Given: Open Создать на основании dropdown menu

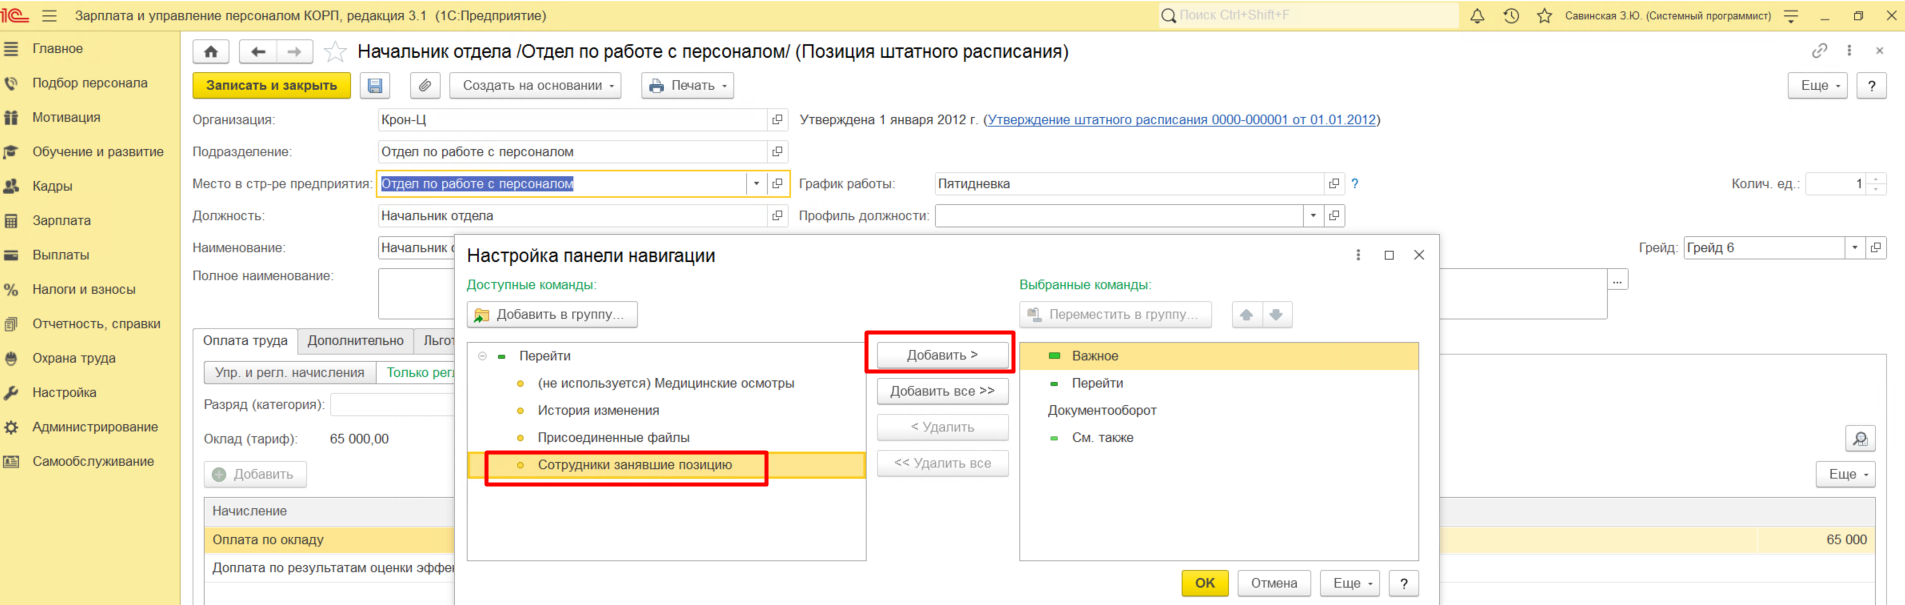Looking at the screenshot, I should point(535,86).
